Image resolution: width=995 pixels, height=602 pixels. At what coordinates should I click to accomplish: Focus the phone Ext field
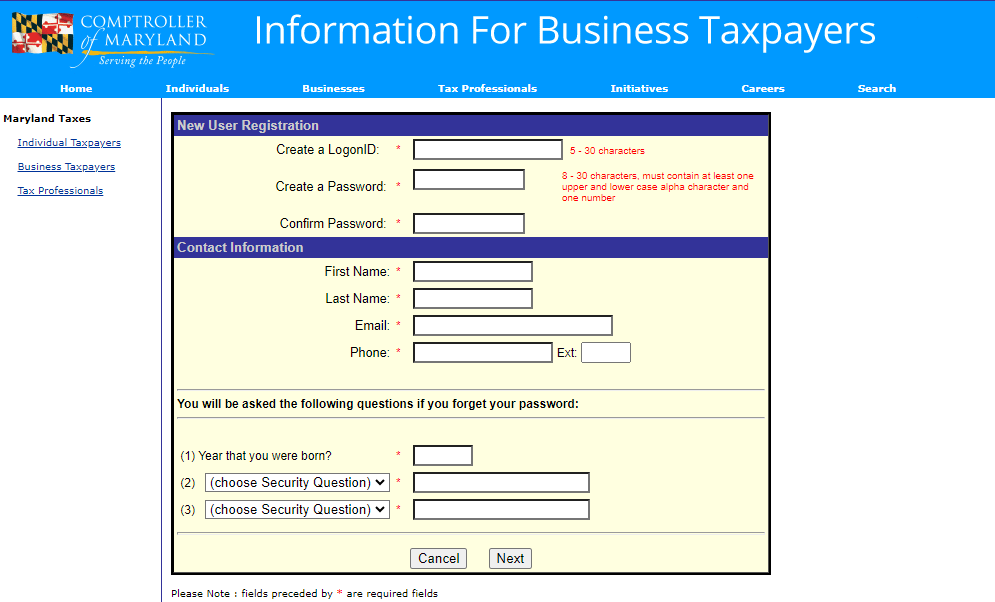(606, 353)
